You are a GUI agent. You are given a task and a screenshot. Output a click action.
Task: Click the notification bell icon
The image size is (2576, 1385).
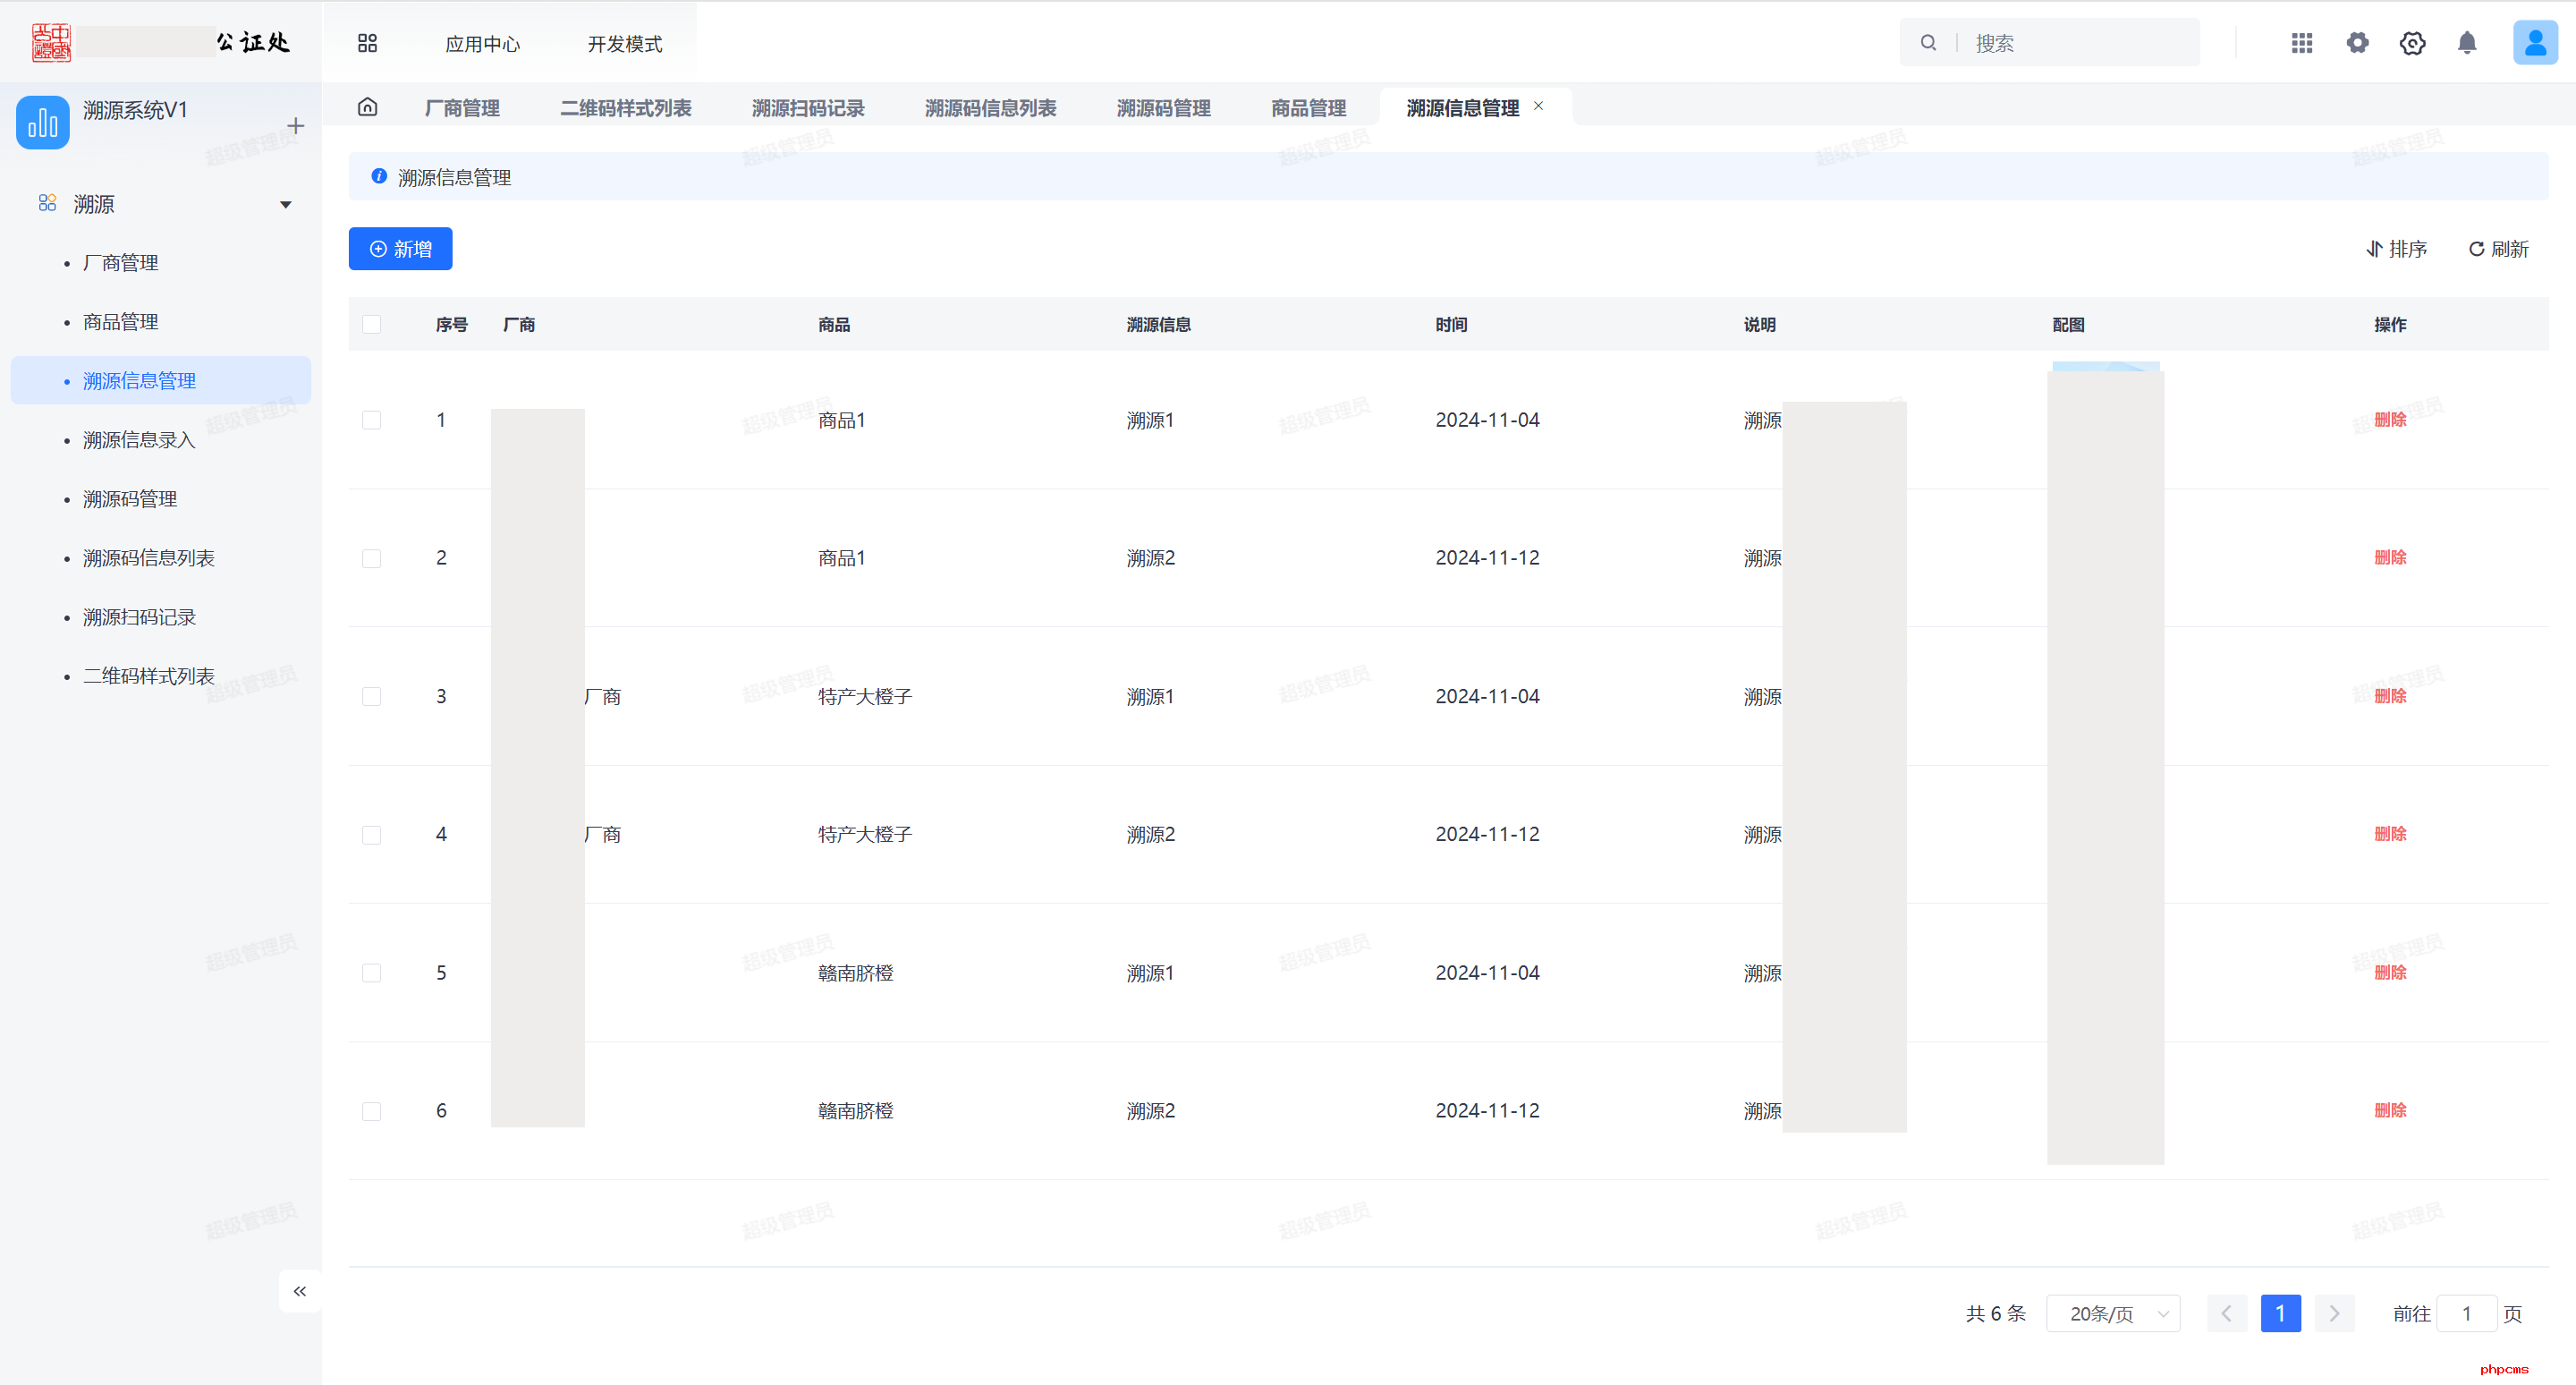click(2466, 43)
